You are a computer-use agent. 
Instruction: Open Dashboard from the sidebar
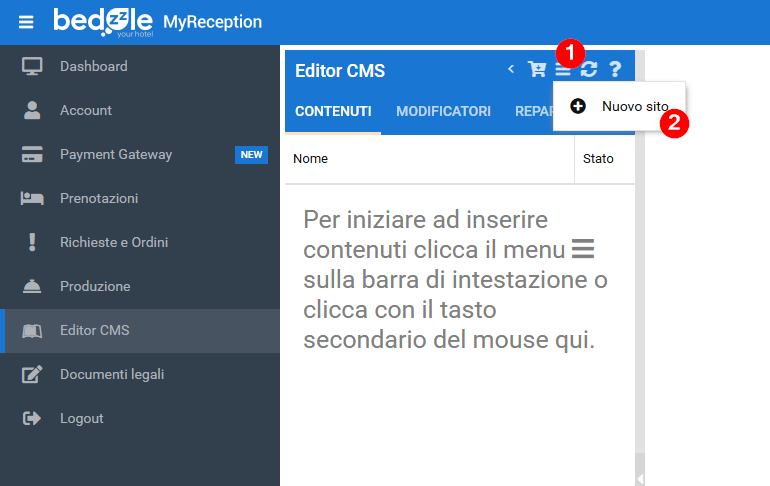click(93, 67)
